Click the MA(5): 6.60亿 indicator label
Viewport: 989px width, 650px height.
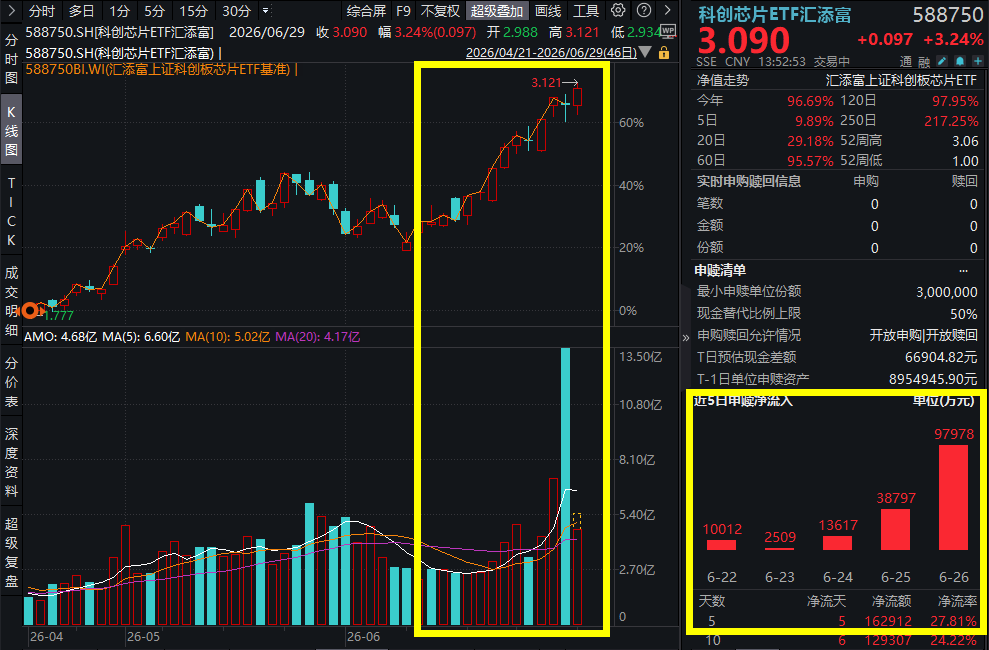141,337
